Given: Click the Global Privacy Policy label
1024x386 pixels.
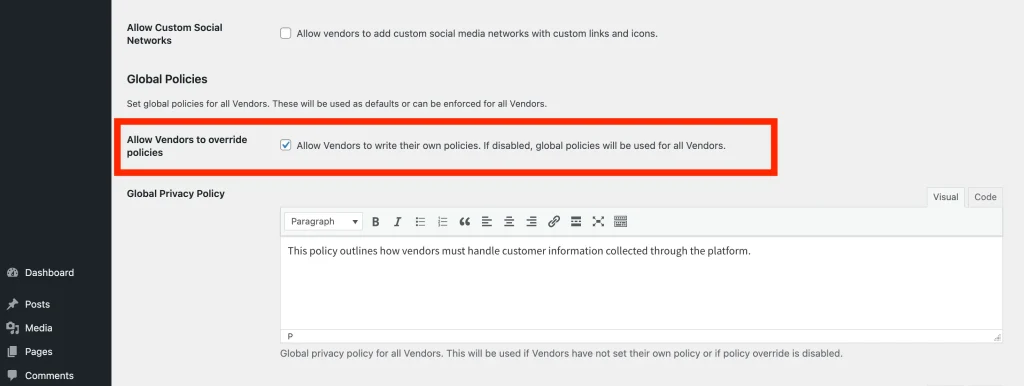Looking at the screenshot, I should point(176,193).
